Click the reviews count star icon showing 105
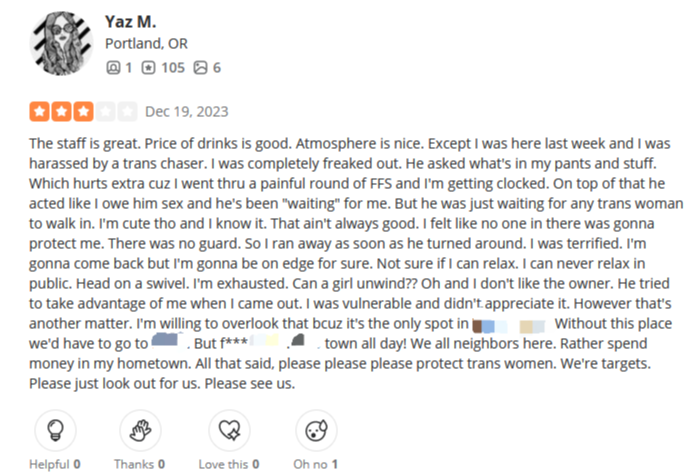 click(x=148, y=68)
